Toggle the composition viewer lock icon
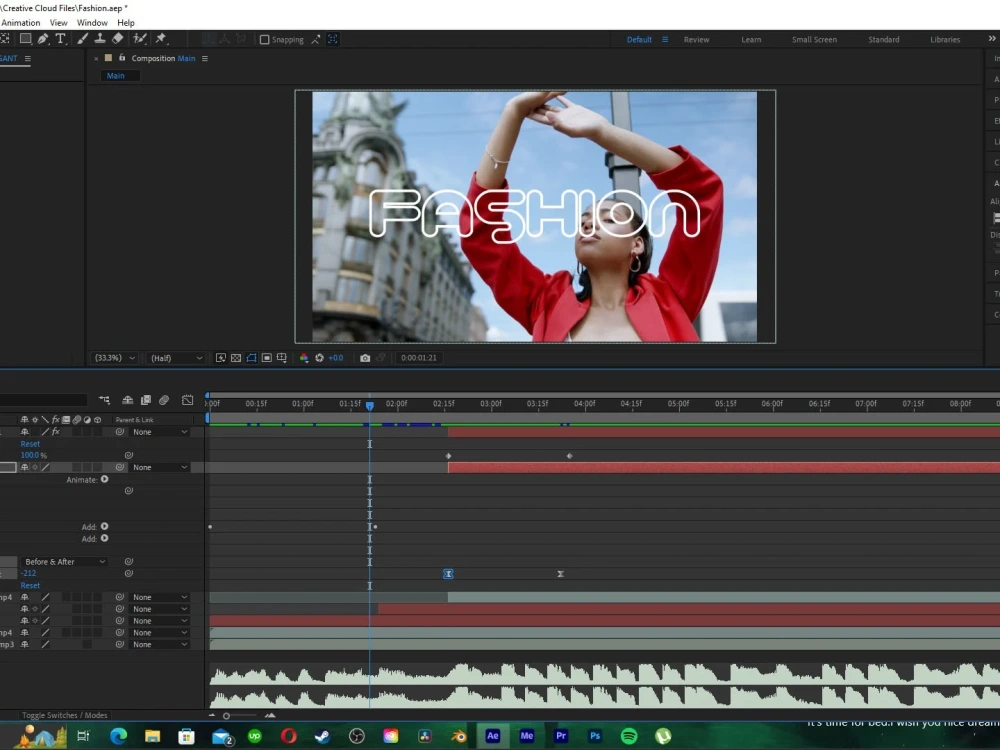1000x750 pixels. [x=122, y=57]
